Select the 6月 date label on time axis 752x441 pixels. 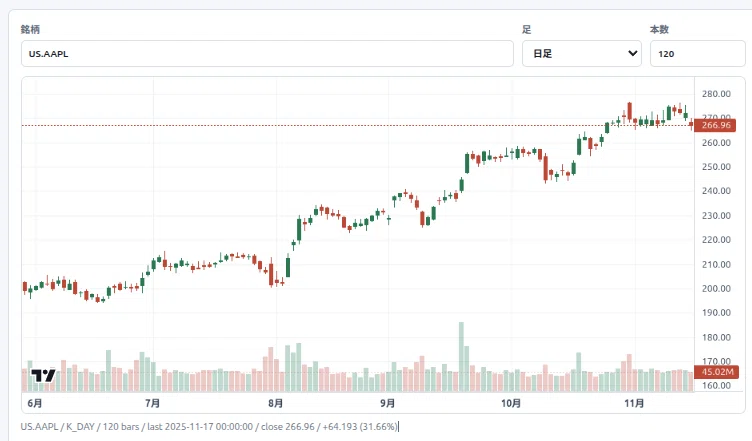(x=35, y=403)
